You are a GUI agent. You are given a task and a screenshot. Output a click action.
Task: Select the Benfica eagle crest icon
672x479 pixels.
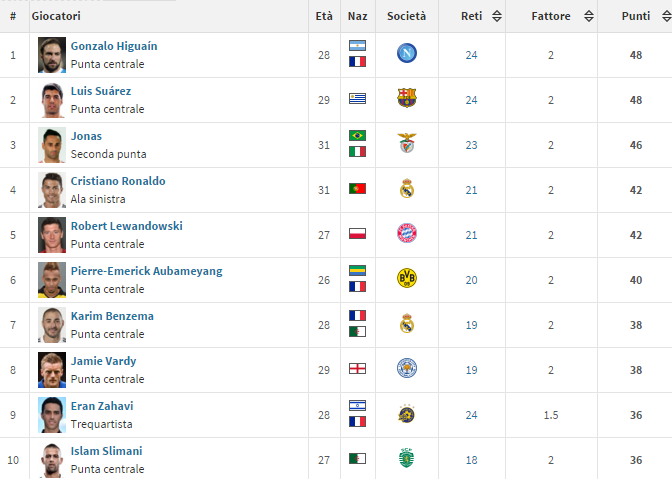click(407, 143)
